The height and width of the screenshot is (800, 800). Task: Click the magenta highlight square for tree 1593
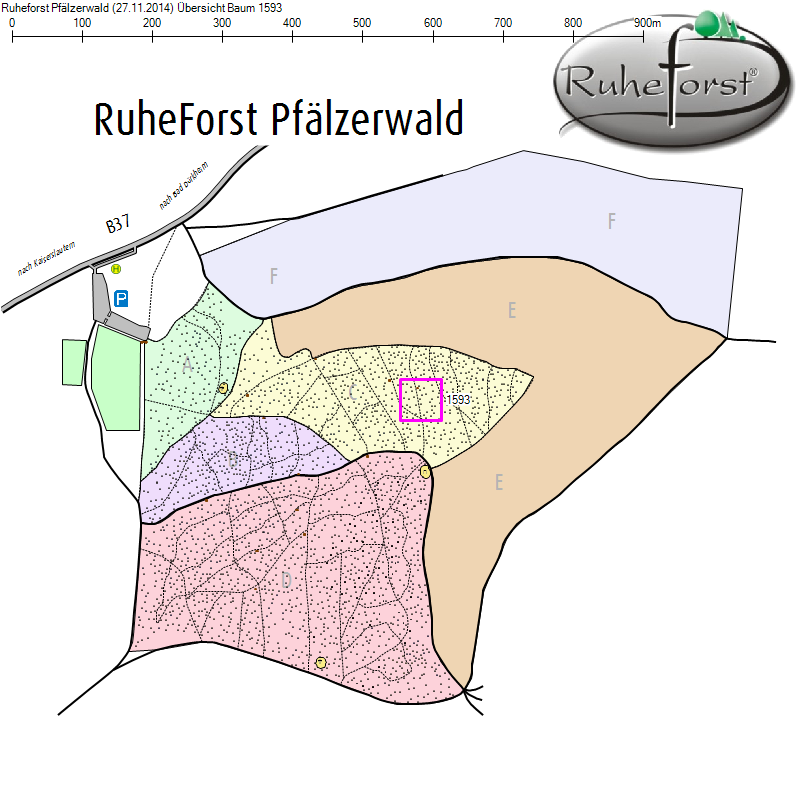tap(421, 400)
